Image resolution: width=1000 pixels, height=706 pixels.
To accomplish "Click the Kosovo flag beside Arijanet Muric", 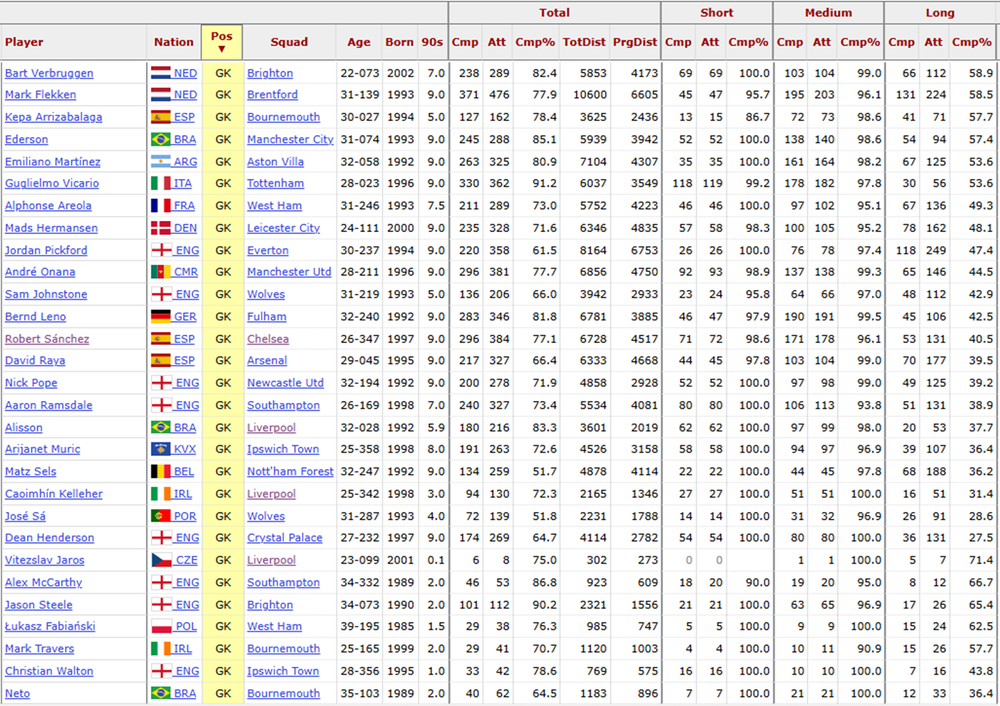I will click(161, 449).
